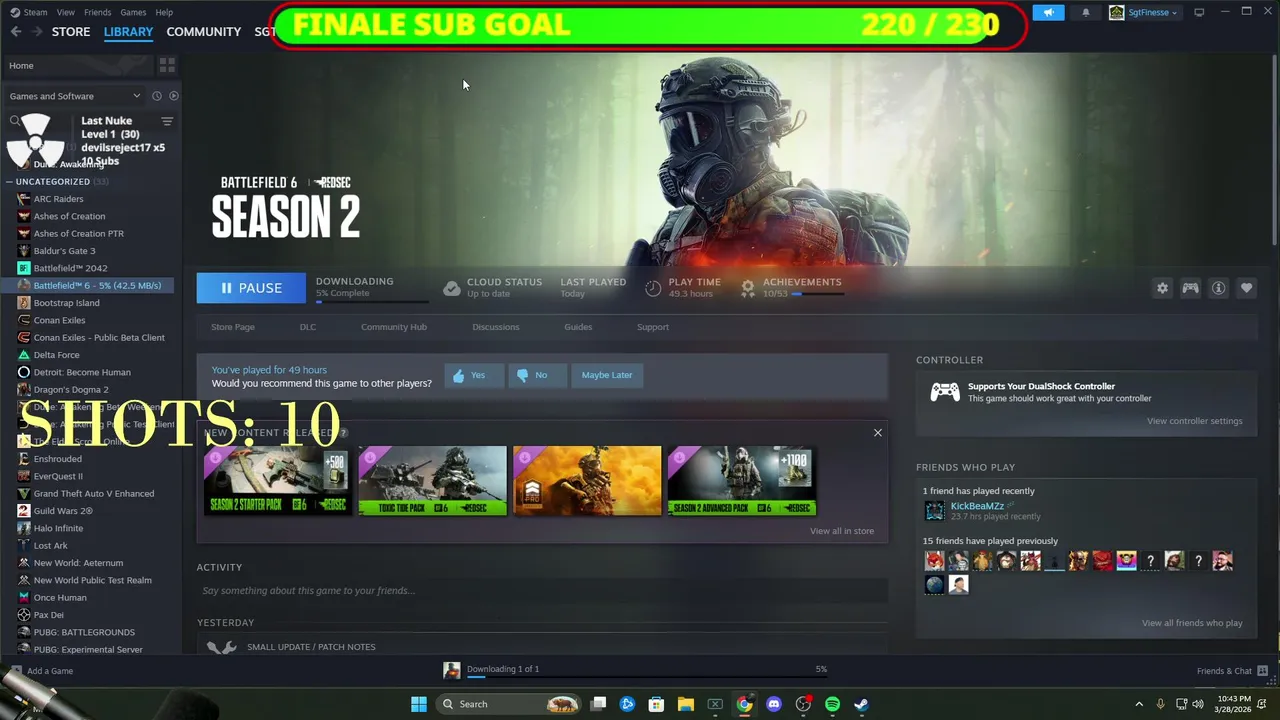
Task: Open Season 2 Starter Pack thumbnail
Action: tap(278, 481)
